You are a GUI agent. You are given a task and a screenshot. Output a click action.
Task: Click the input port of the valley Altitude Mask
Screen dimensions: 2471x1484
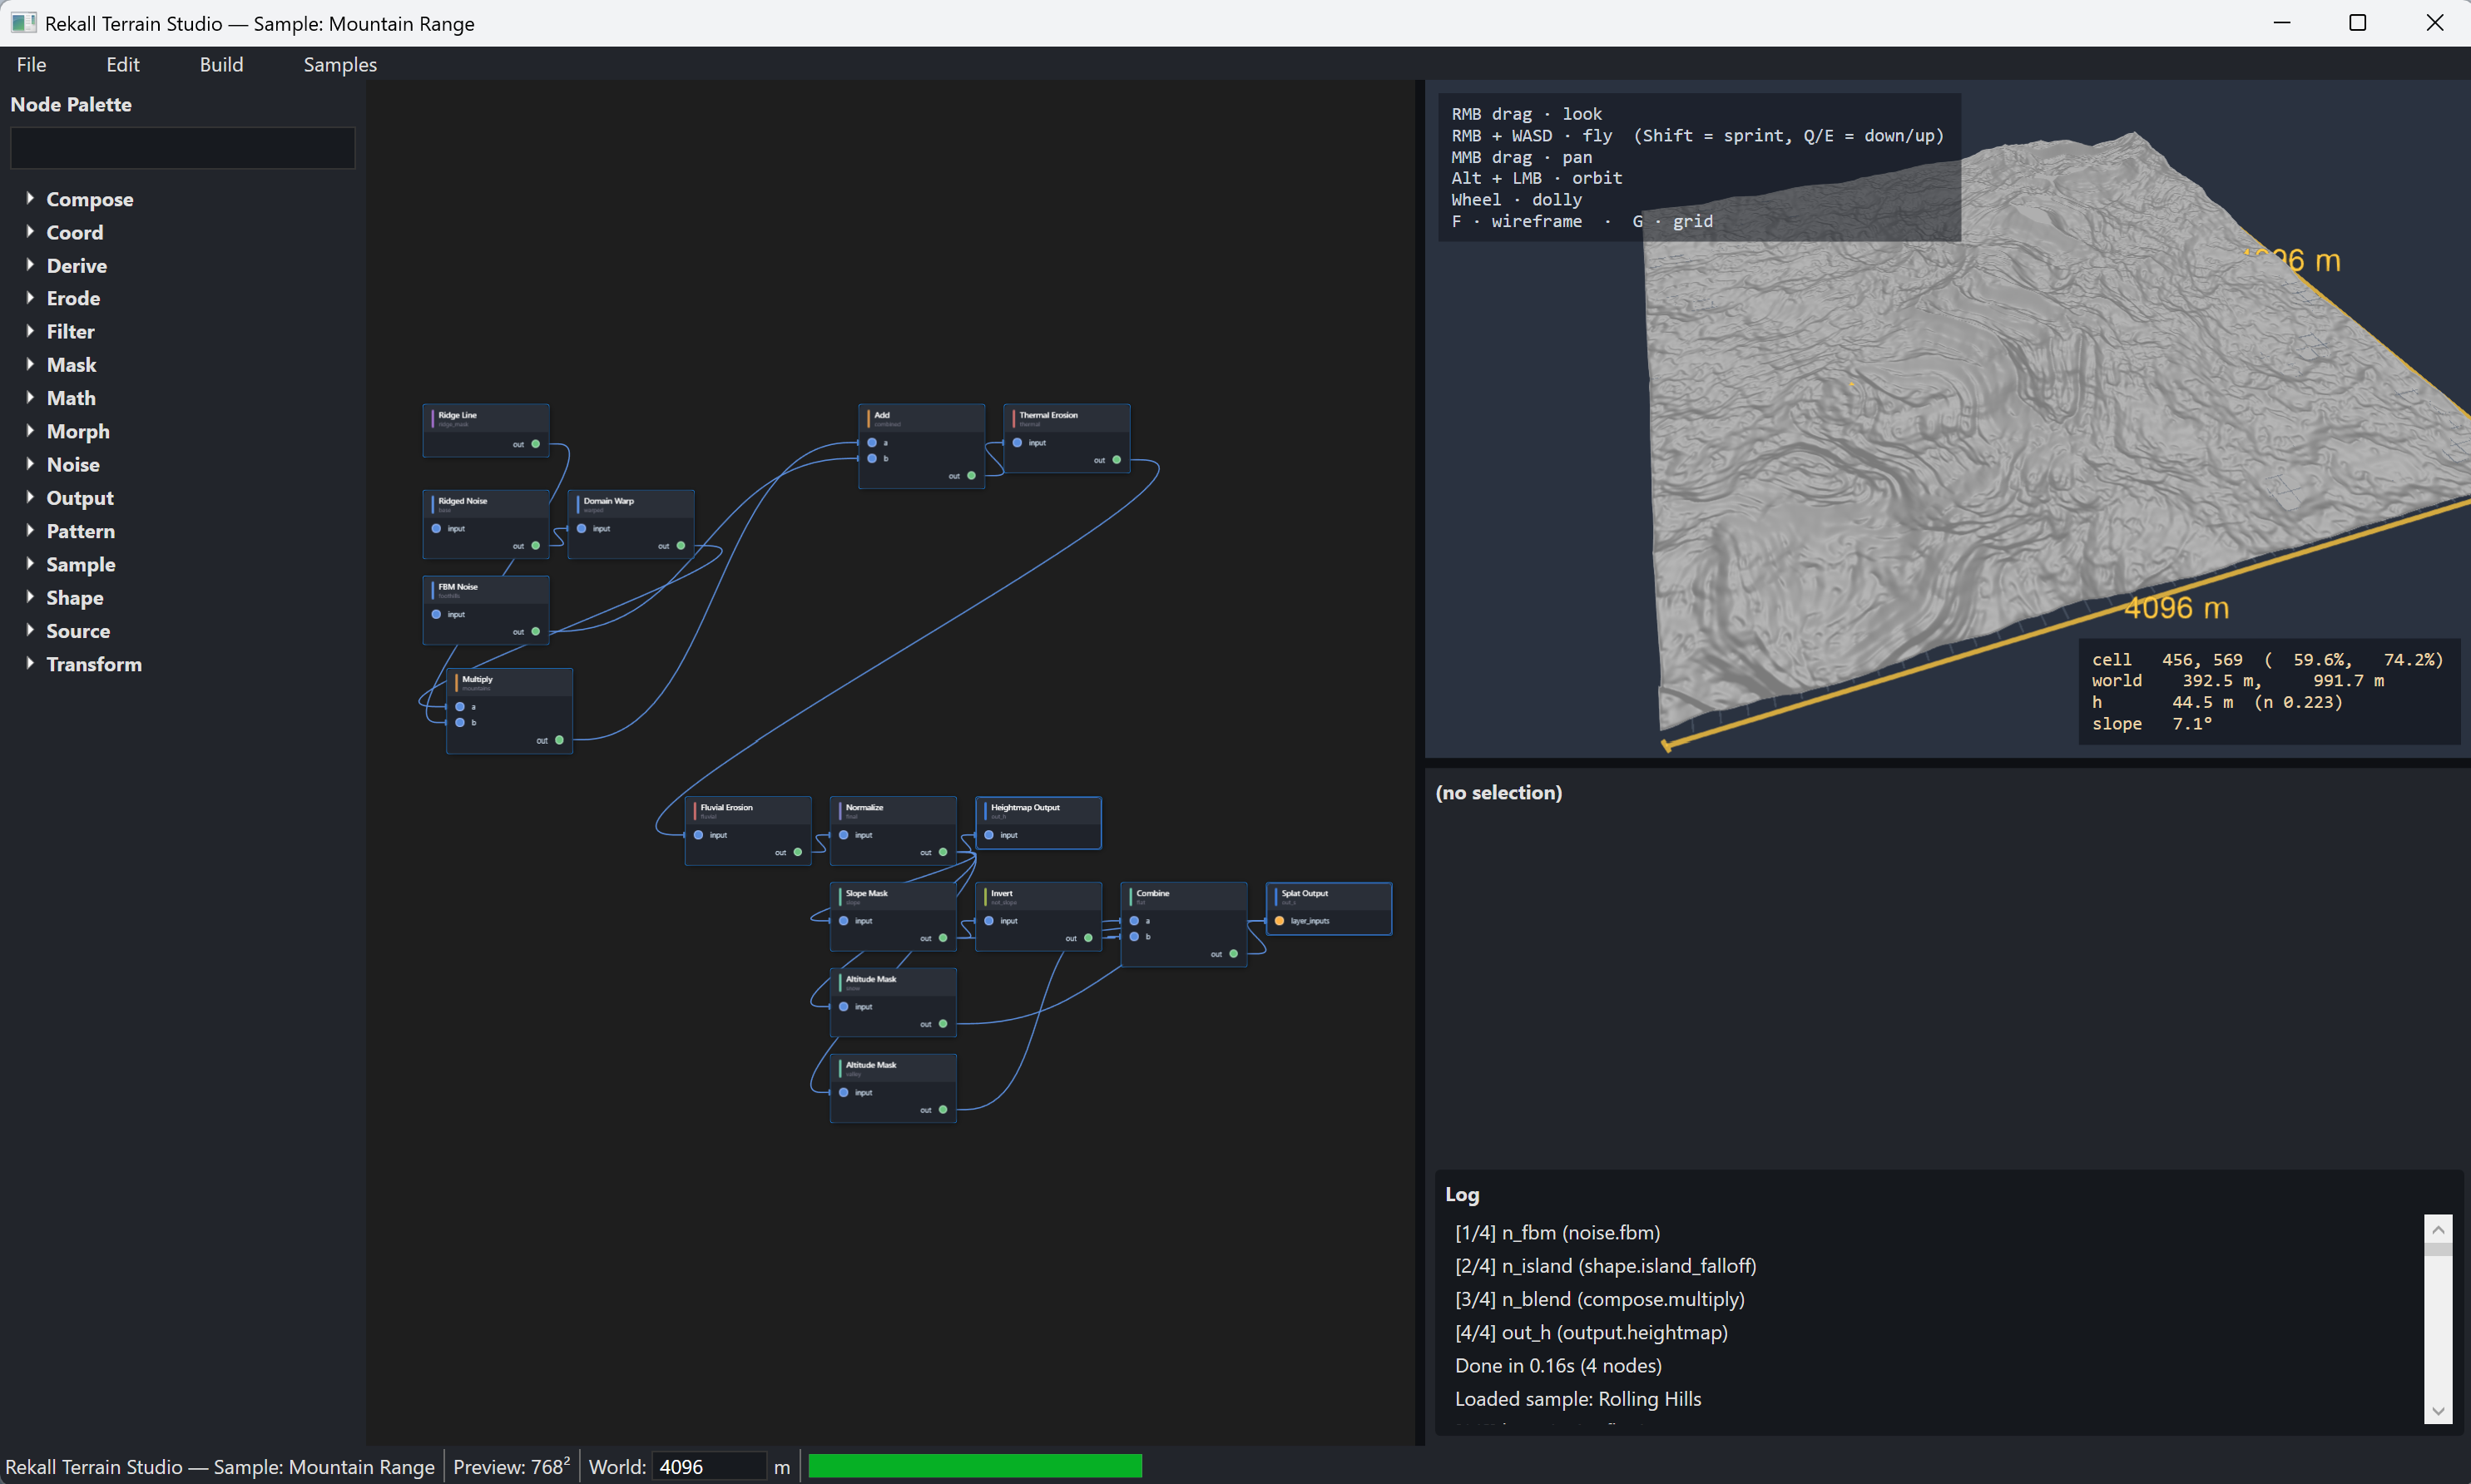point(844,1093)
